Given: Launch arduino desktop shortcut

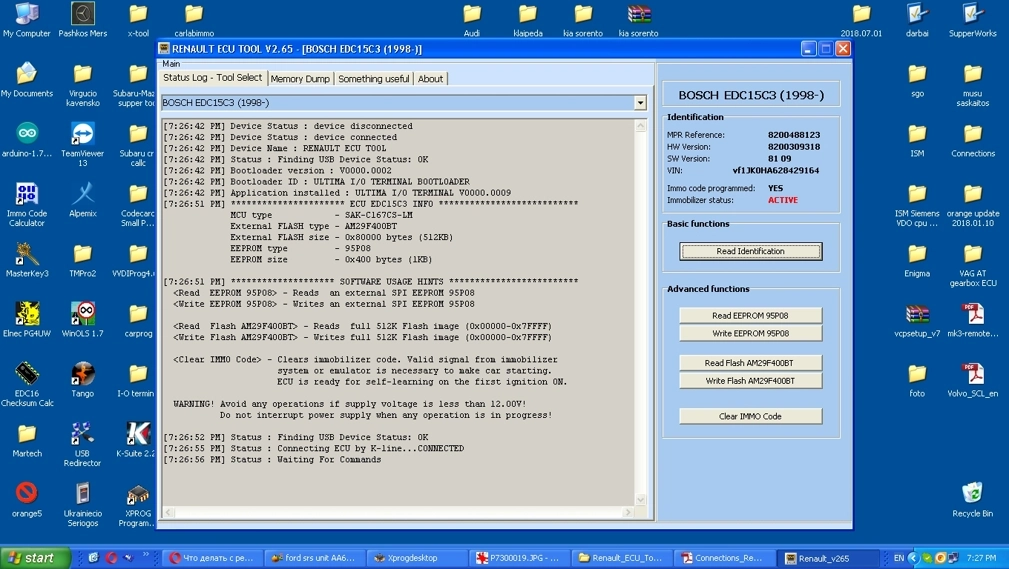Looking at the screenshot, I should (x=26, y=139).
